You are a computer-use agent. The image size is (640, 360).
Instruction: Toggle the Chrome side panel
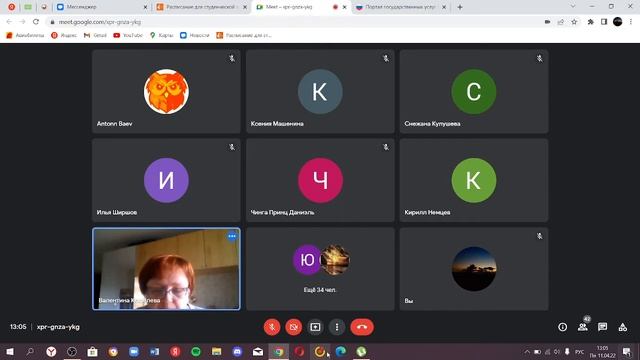(604, 22)
